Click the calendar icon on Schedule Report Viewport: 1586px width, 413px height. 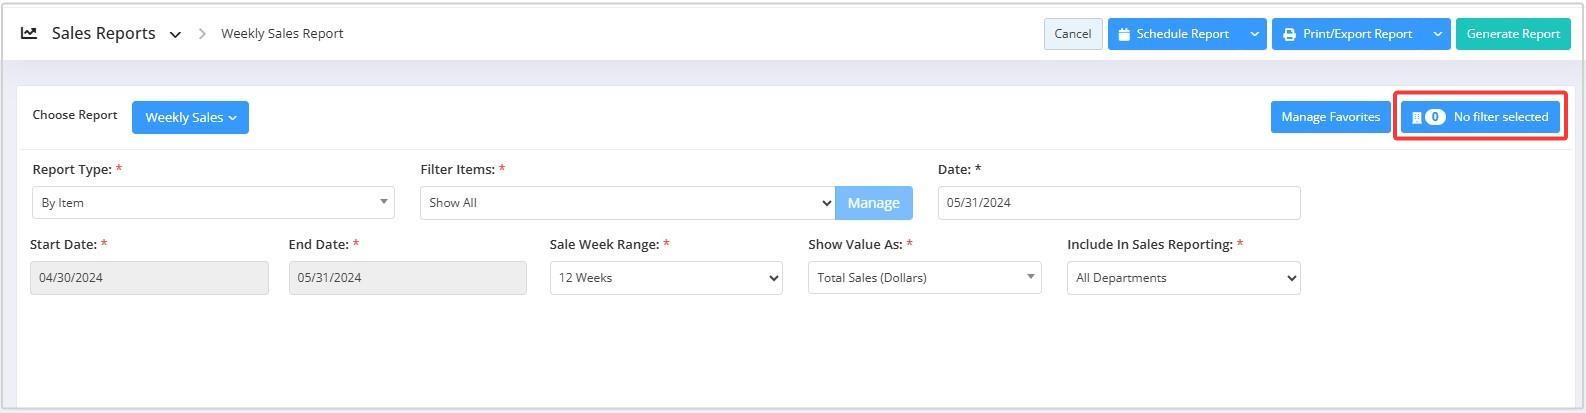click(x=1124, y=34)
